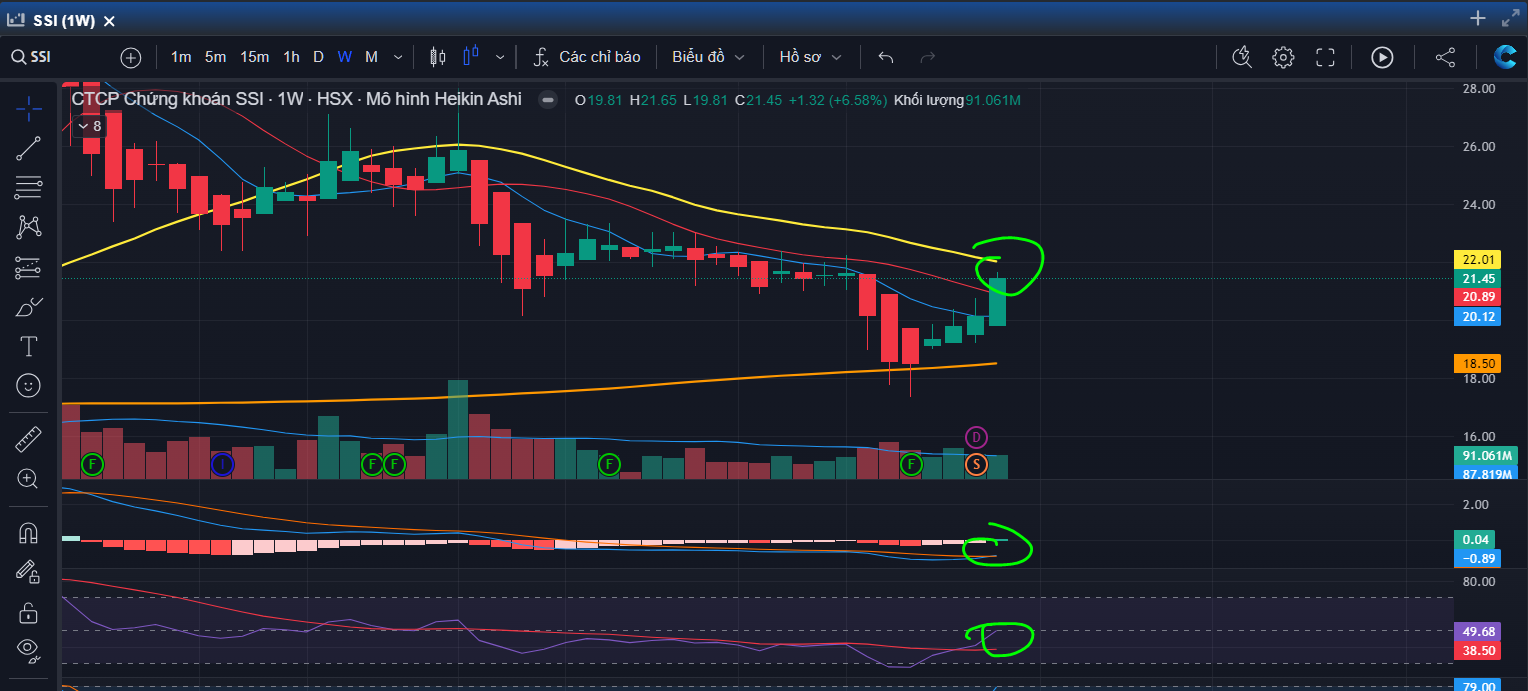Activate the zoom in tool

29,479
